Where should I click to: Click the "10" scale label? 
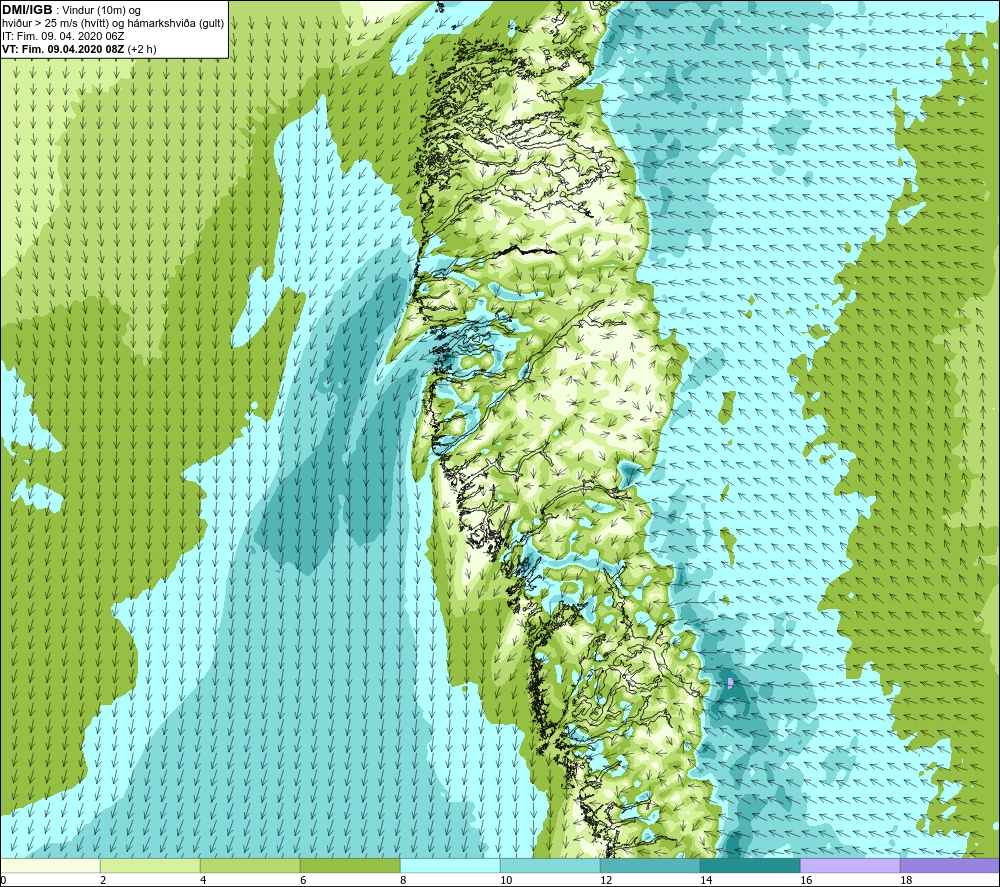click(506, 881)
